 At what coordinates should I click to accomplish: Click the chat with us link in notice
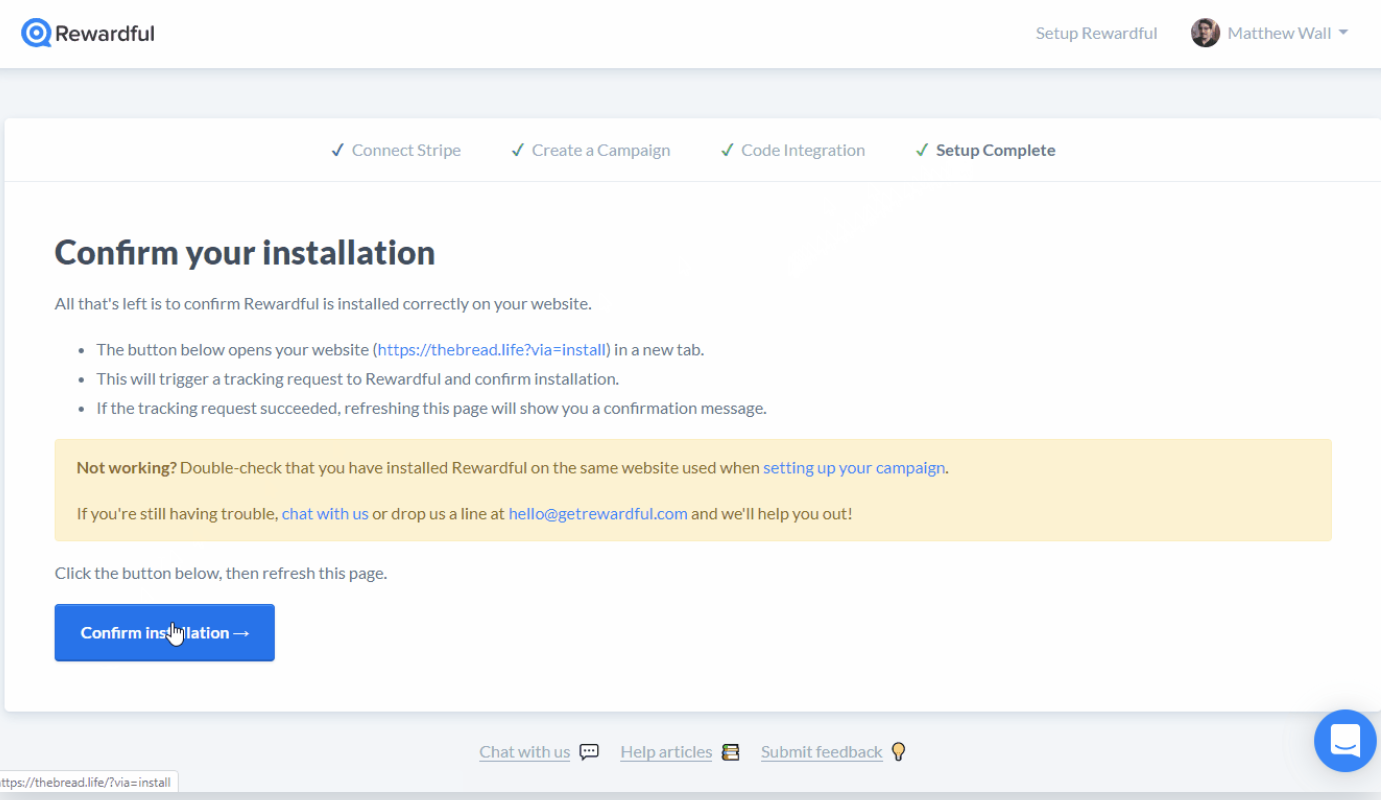tap(325, 513)
